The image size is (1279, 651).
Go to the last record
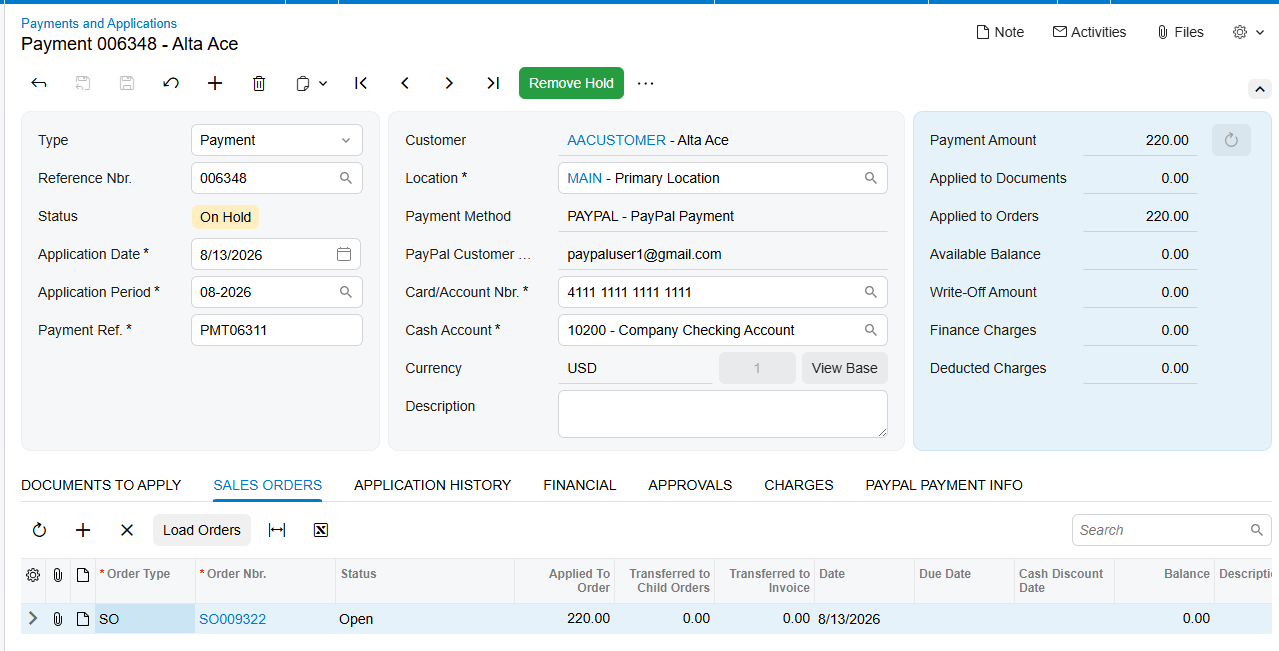(x=493, y=83)
